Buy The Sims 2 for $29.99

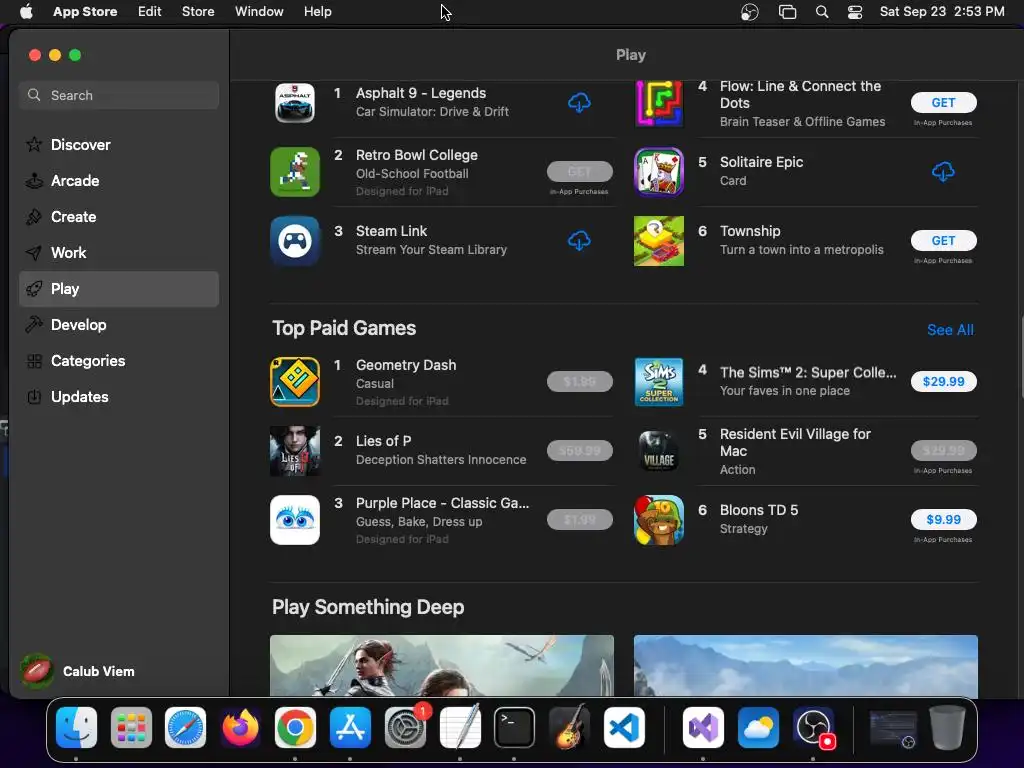[943, 381]
